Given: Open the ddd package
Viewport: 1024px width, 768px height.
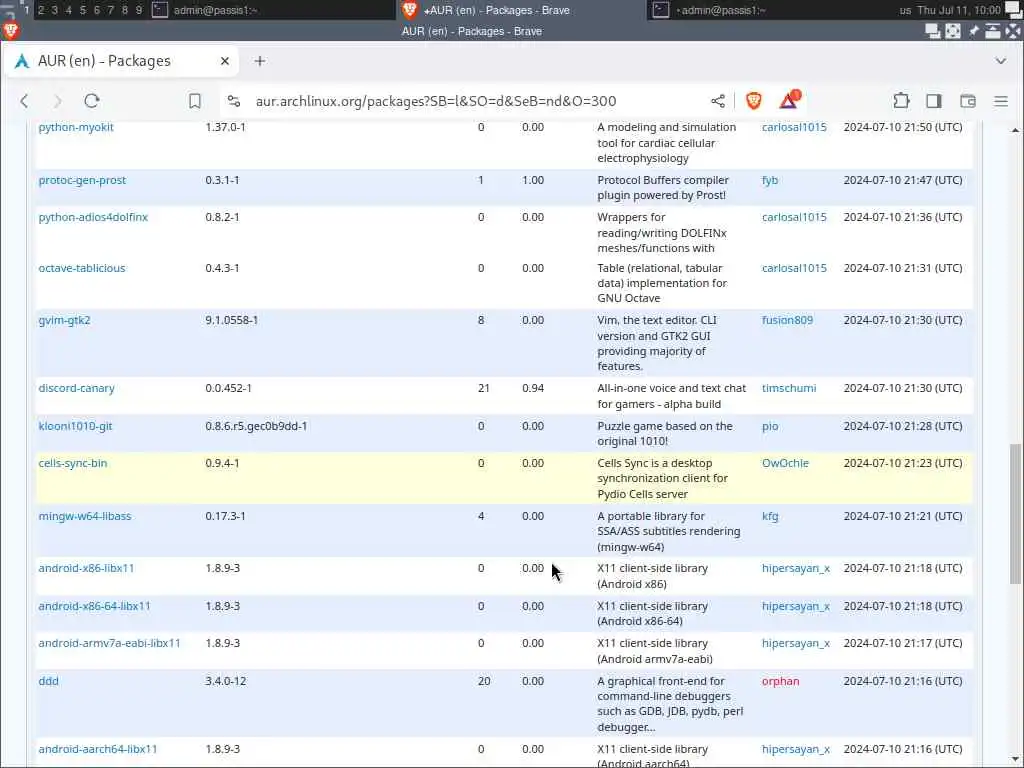Looking at the screenshot, I should pyautogui.click(x=48, y=682).
